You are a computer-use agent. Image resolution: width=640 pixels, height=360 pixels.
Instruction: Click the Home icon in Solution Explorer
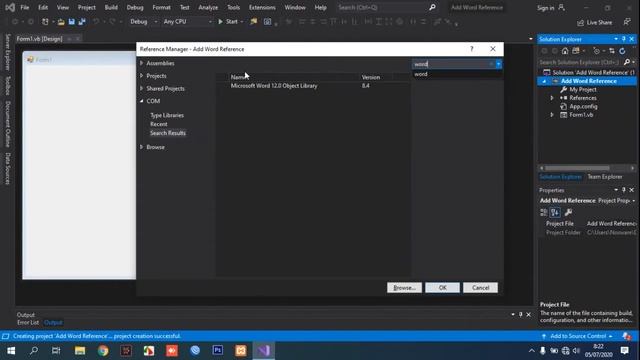coord(565,51)
